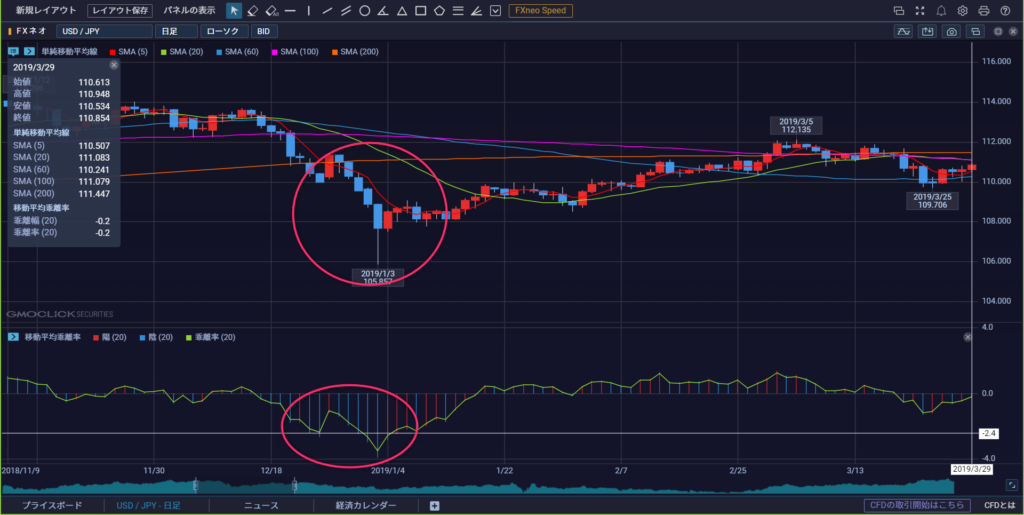Click レイアウト保存 button
1024x515 pixels.
[120, 10]
